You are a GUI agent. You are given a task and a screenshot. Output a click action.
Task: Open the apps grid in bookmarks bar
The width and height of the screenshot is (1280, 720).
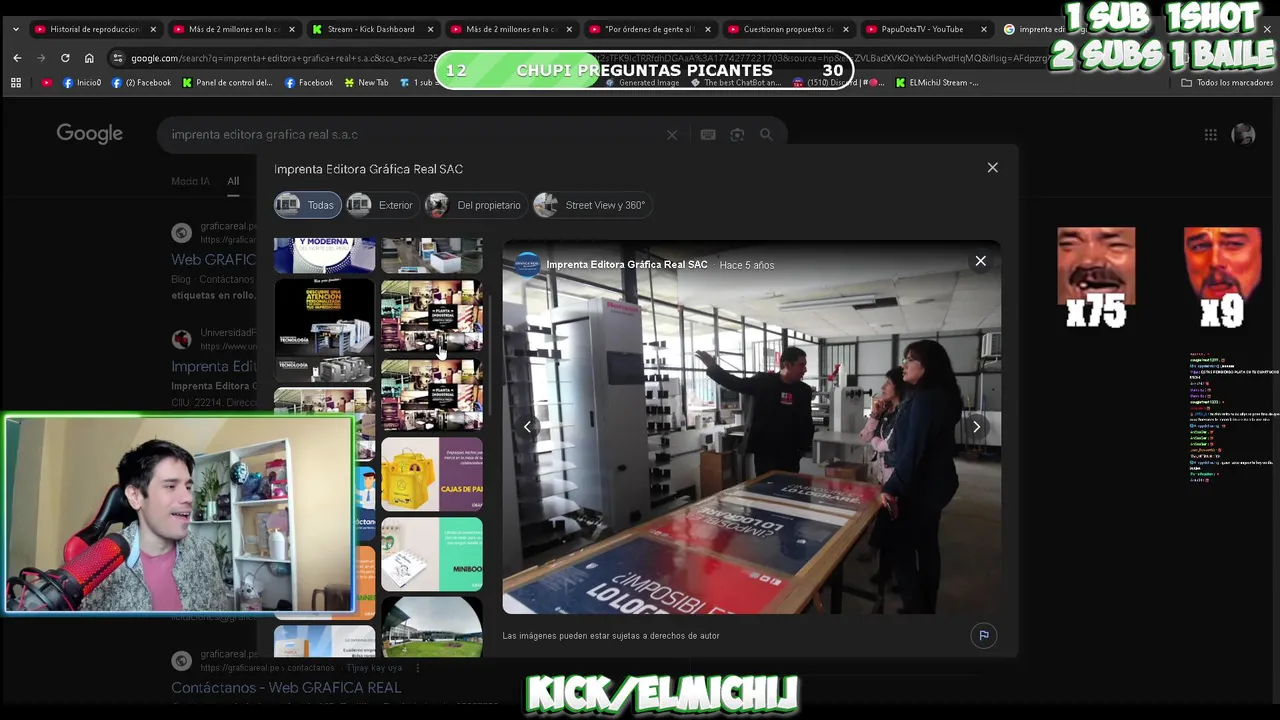point(16,83)
